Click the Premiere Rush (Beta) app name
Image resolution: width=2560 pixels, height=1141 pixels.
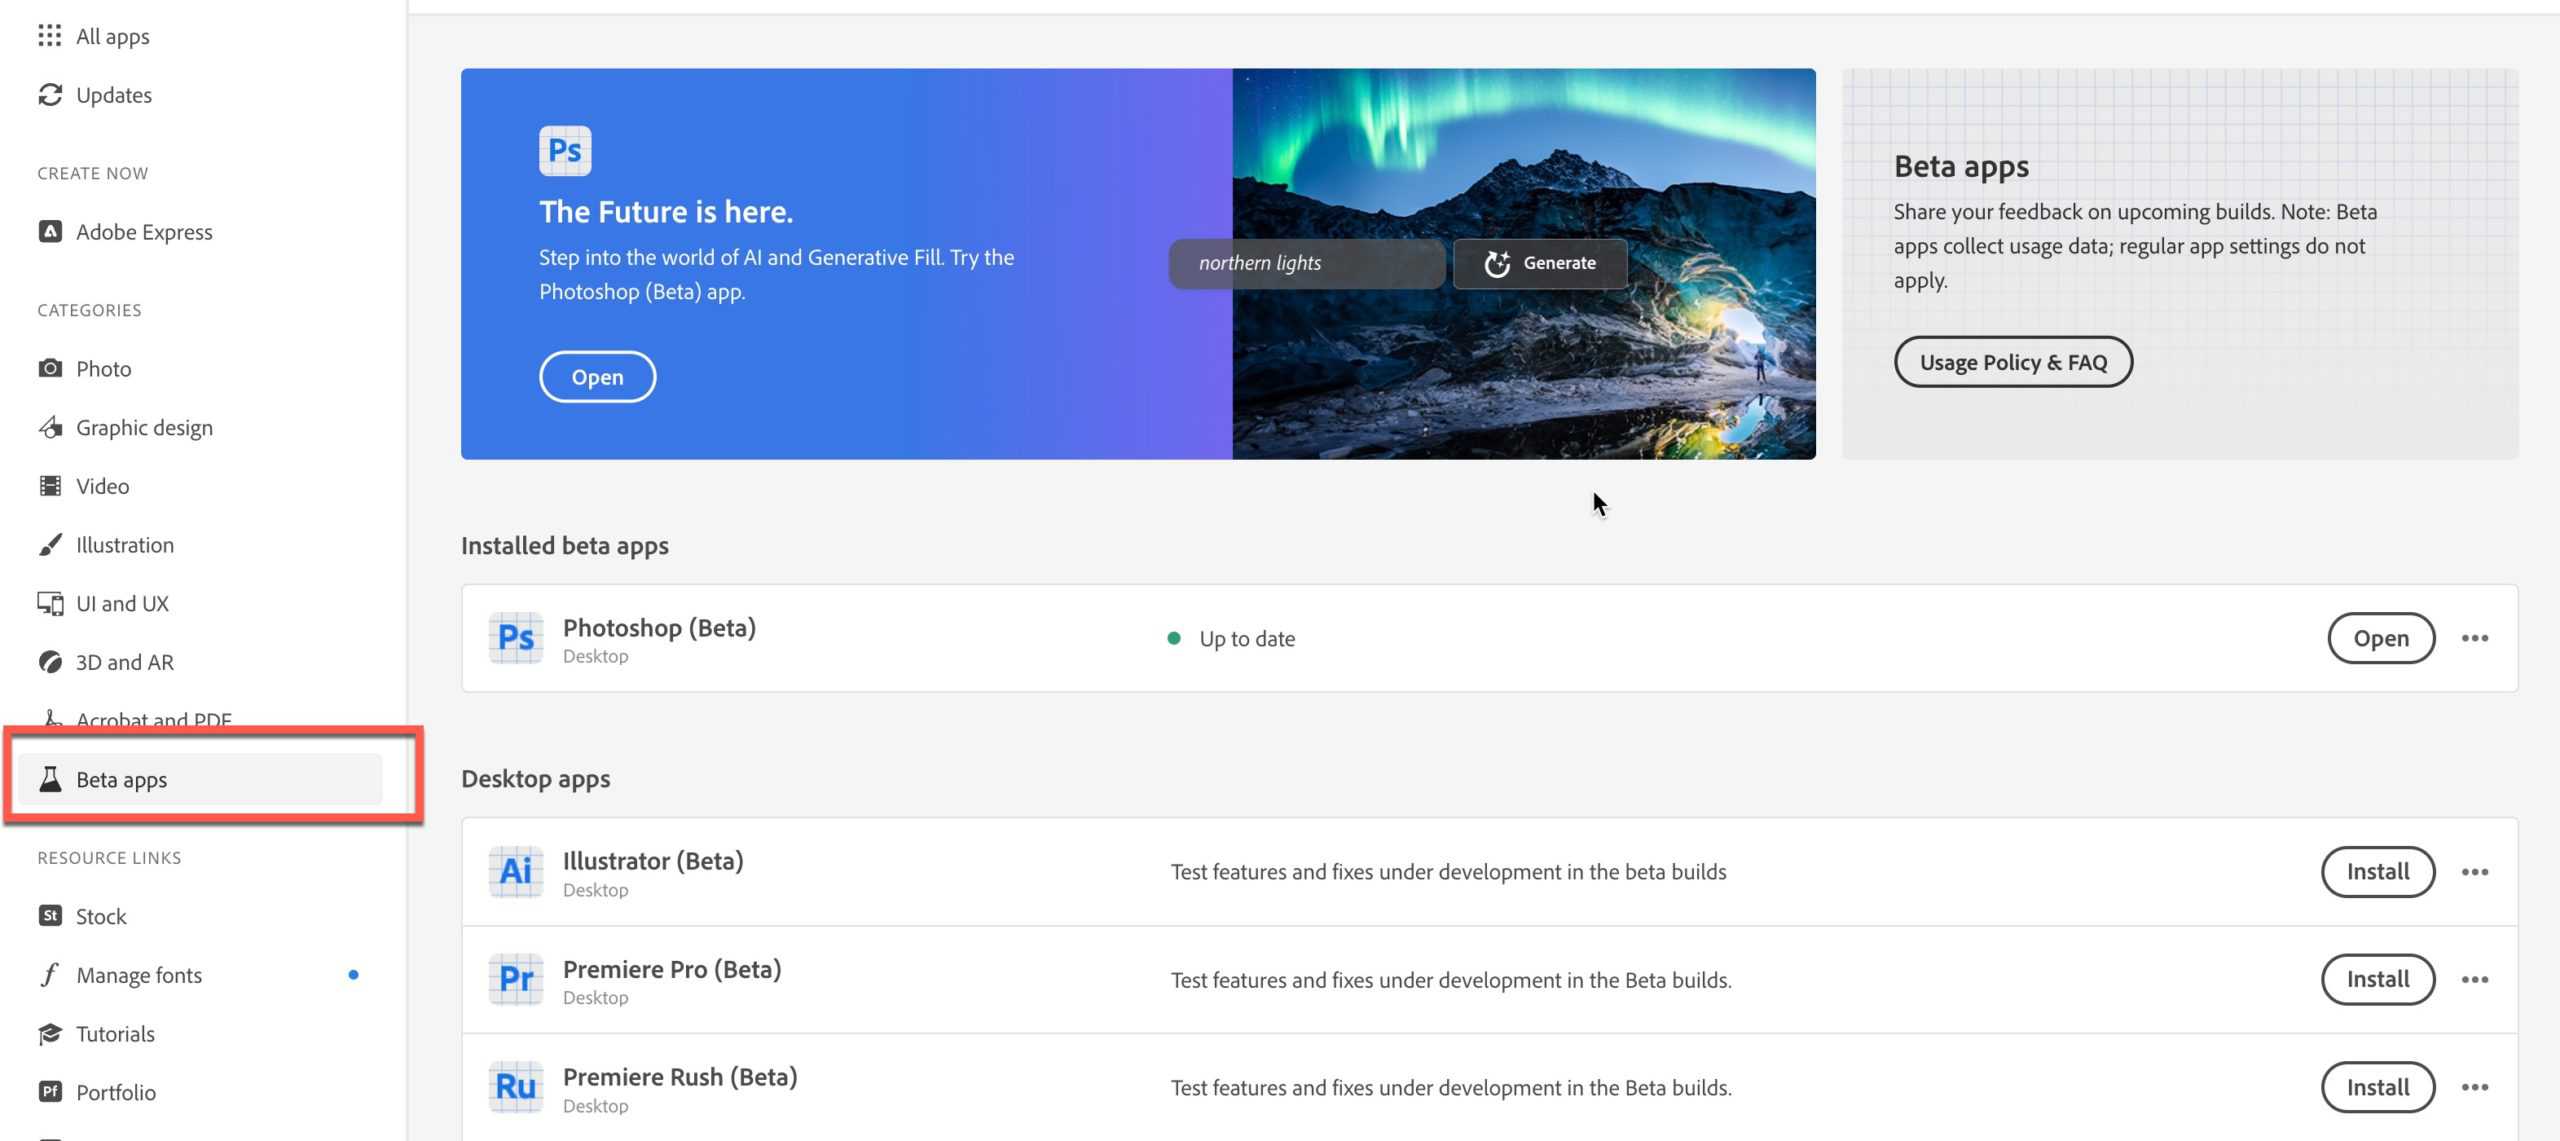680,1077
